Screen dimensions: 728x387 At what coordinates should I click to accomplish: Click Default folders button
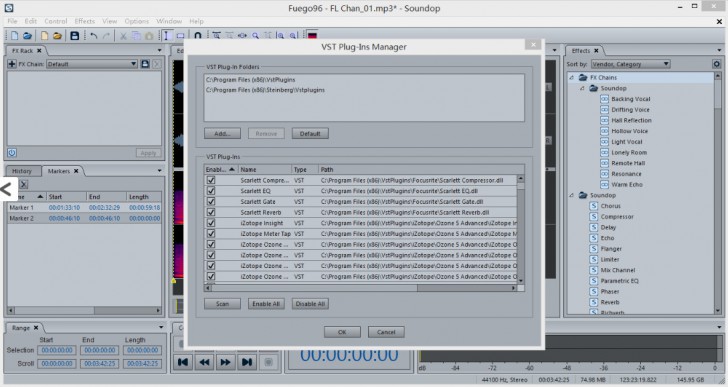[310, 134]
